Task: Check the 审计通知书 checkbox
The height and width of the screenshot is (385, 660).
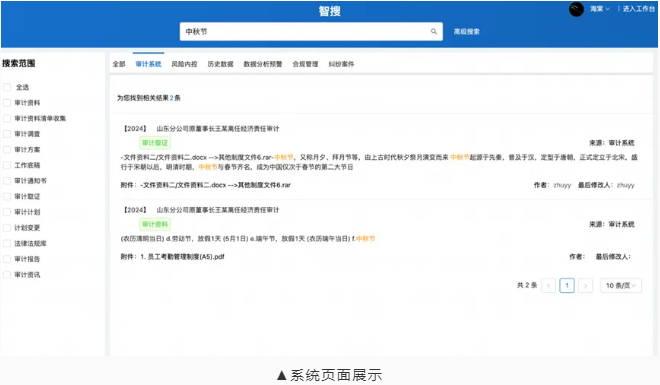Action: (x=7, y=181)
